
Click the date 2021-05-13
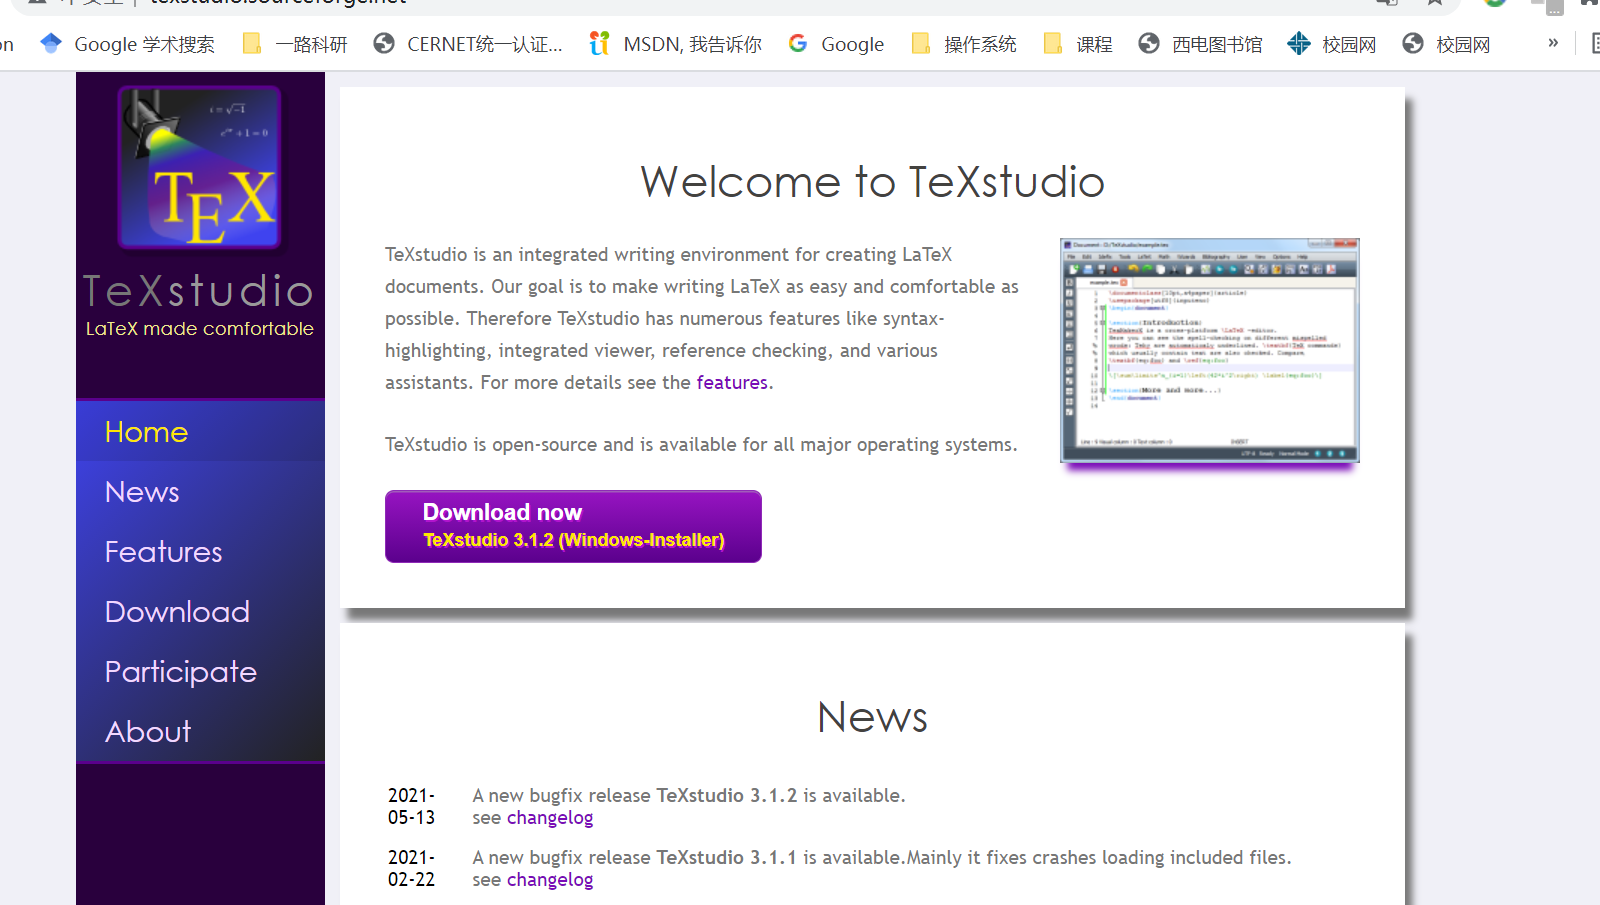412,806
